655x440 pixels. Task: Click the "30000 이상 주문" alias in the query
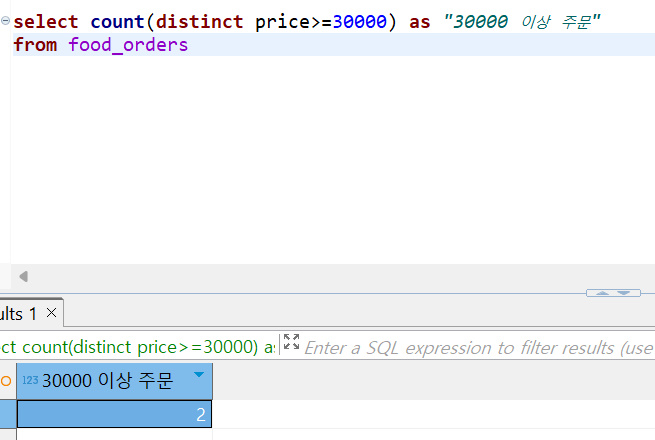pos(522,21)
